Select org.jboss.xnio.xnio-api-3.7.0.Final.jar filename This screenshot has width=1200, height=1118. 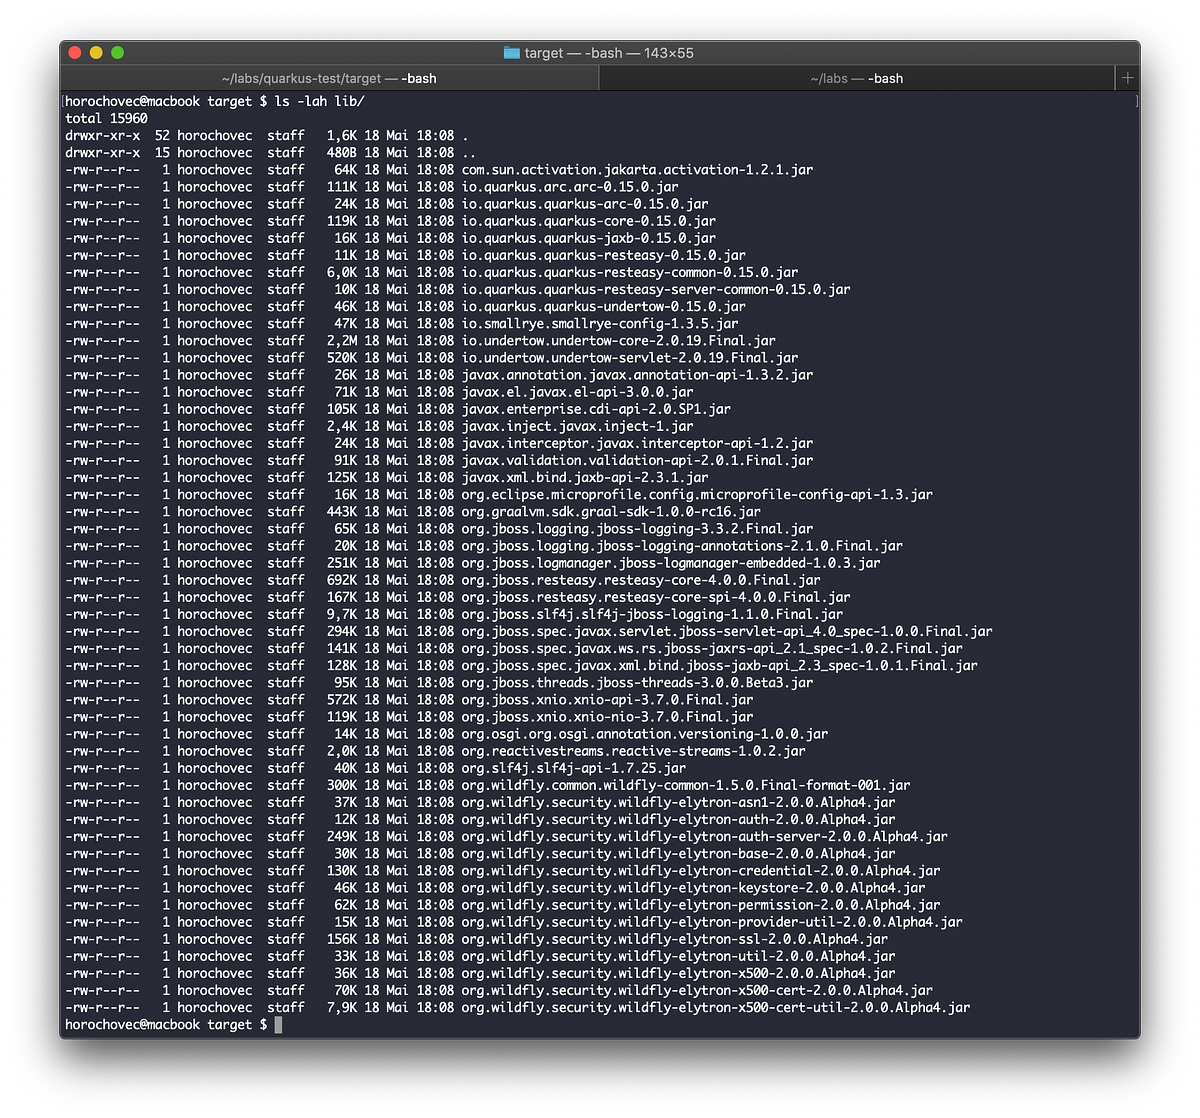pos(607,700)
